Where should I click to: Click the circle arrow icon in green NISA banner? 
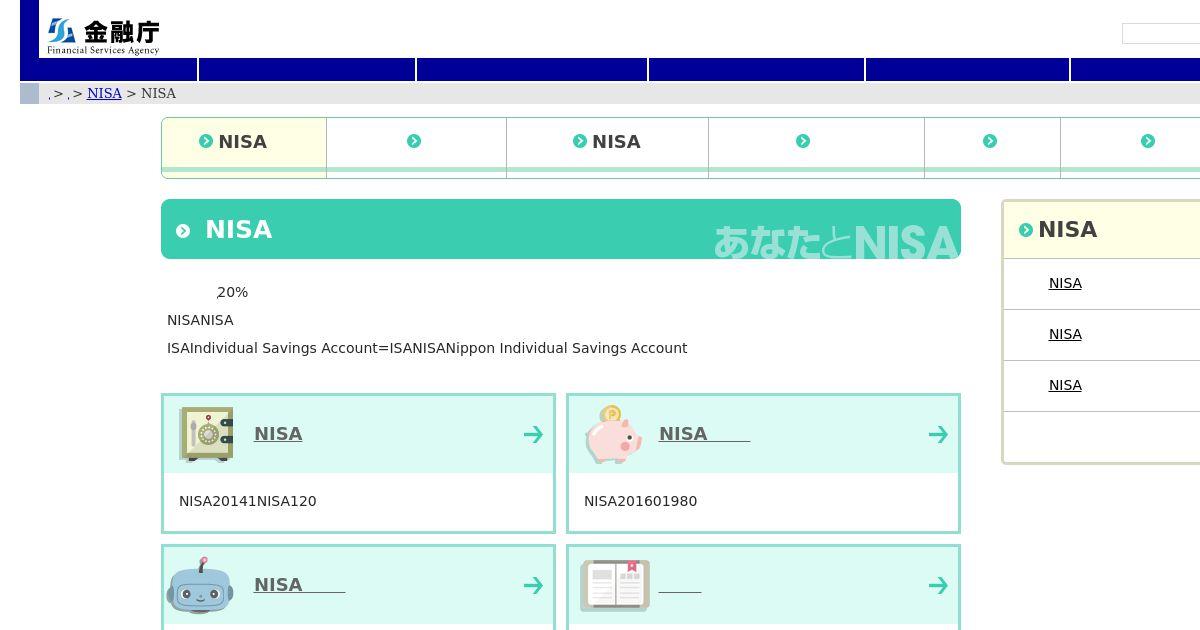point(183,231)
